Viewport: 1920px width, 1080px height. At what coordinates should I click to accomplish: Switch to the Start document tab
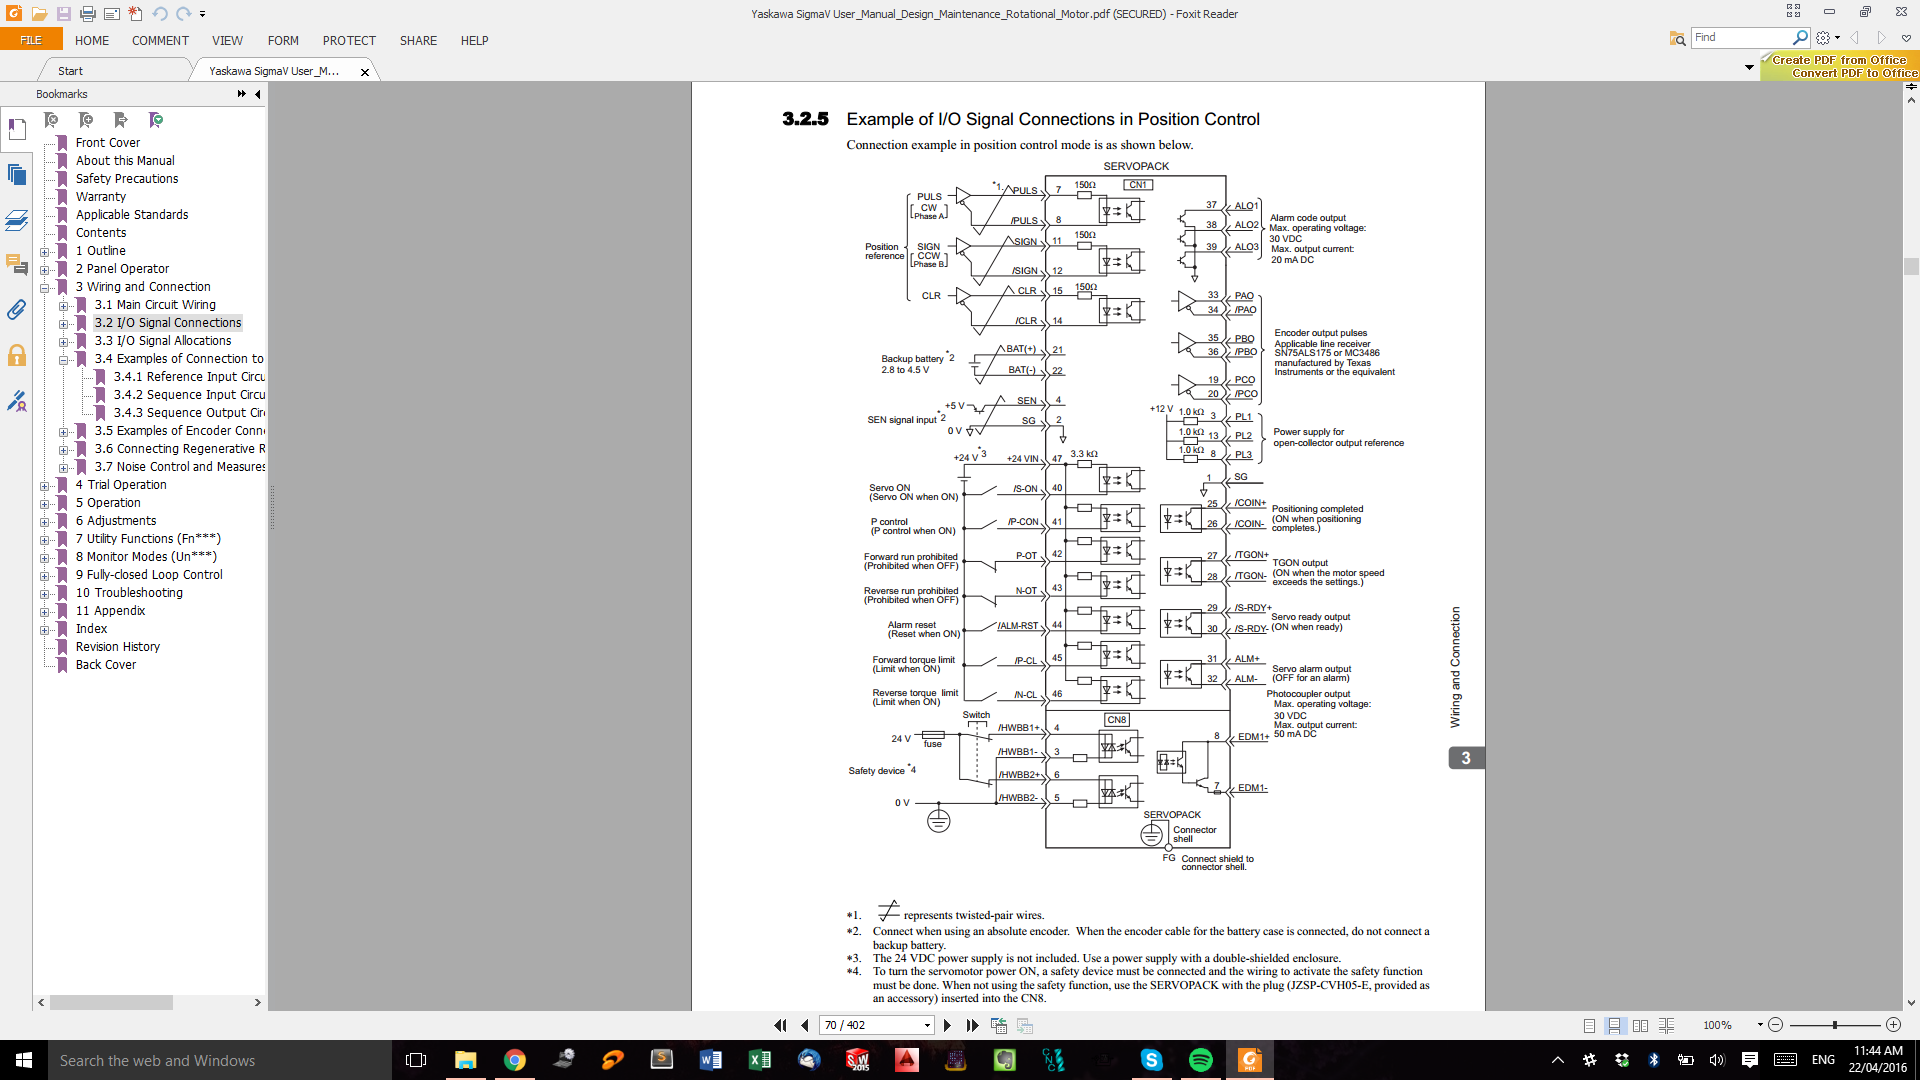[x=70, y=71]
